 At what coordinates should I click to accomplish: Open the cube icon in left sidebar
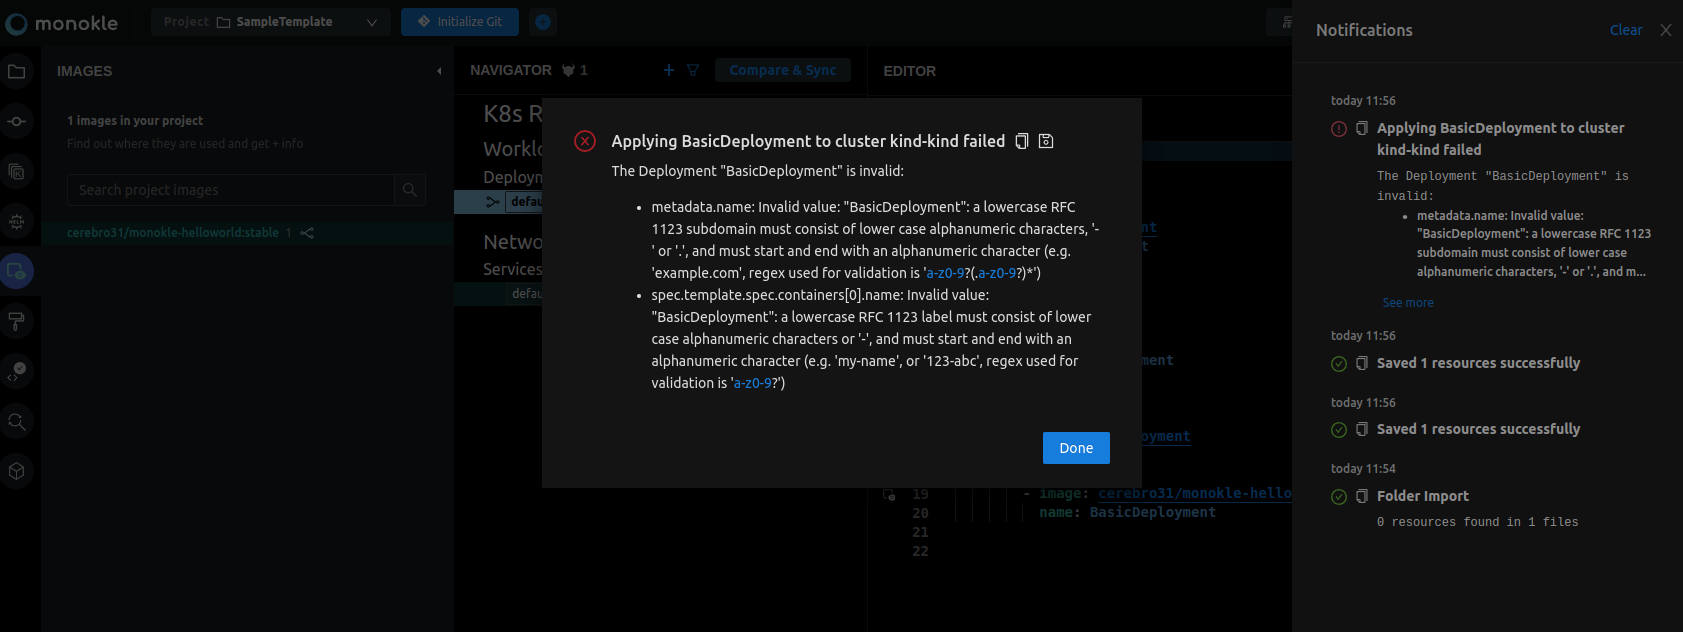(x=17, y=471)
